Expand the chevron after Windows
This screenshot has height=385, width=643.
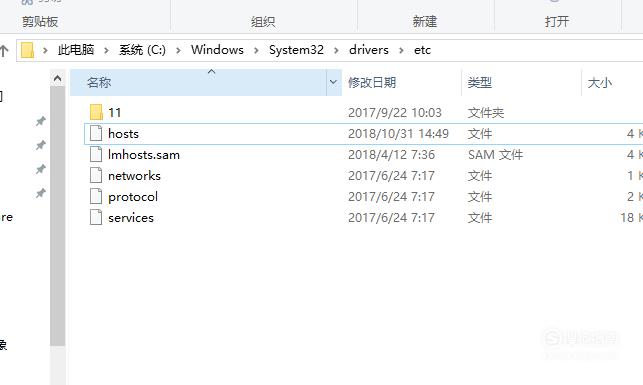pos(256,50)
